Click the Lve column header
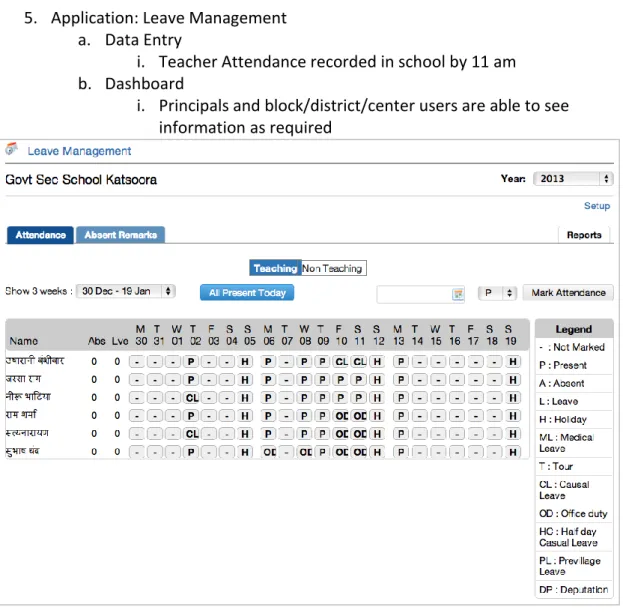 click(x=120, y=341)
